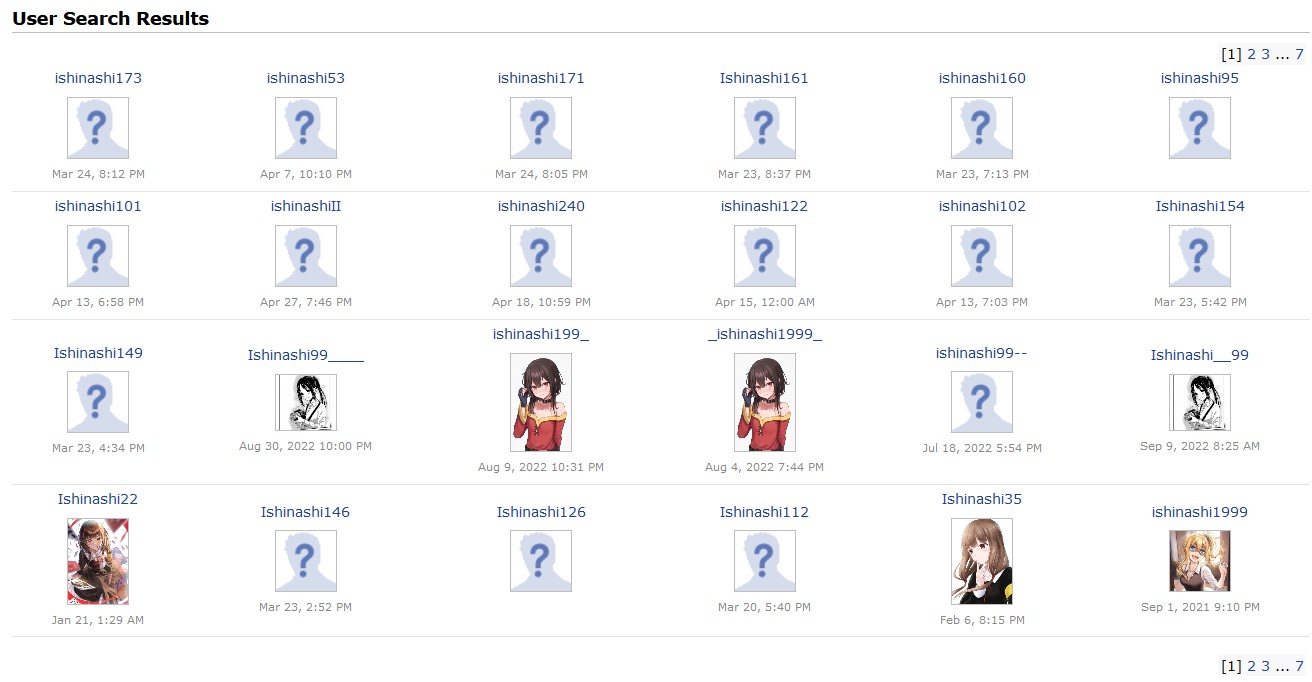
Task: Visit ishinashiII profile link
Action: (306, 206)
